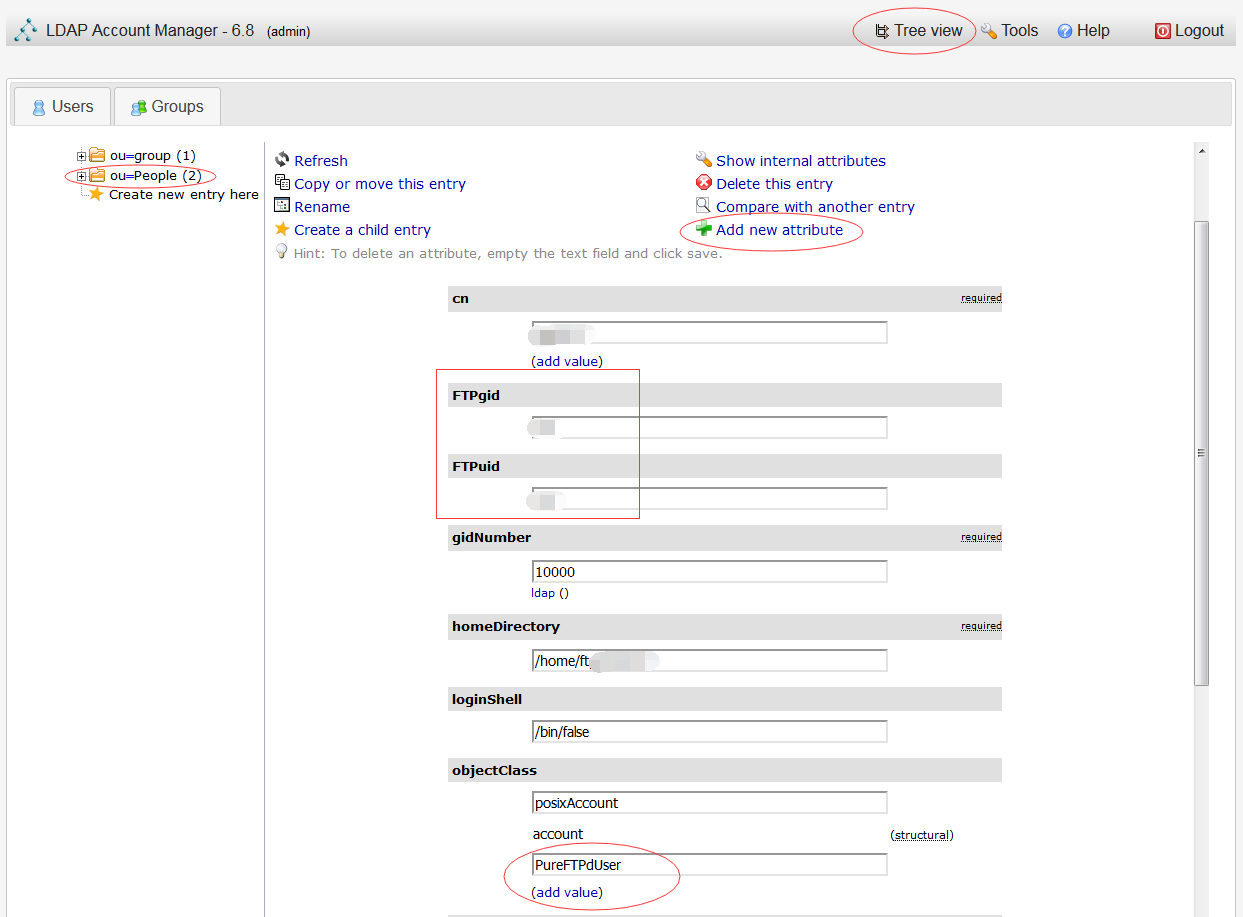Switch to the Groups tab

tap(167, 107)
